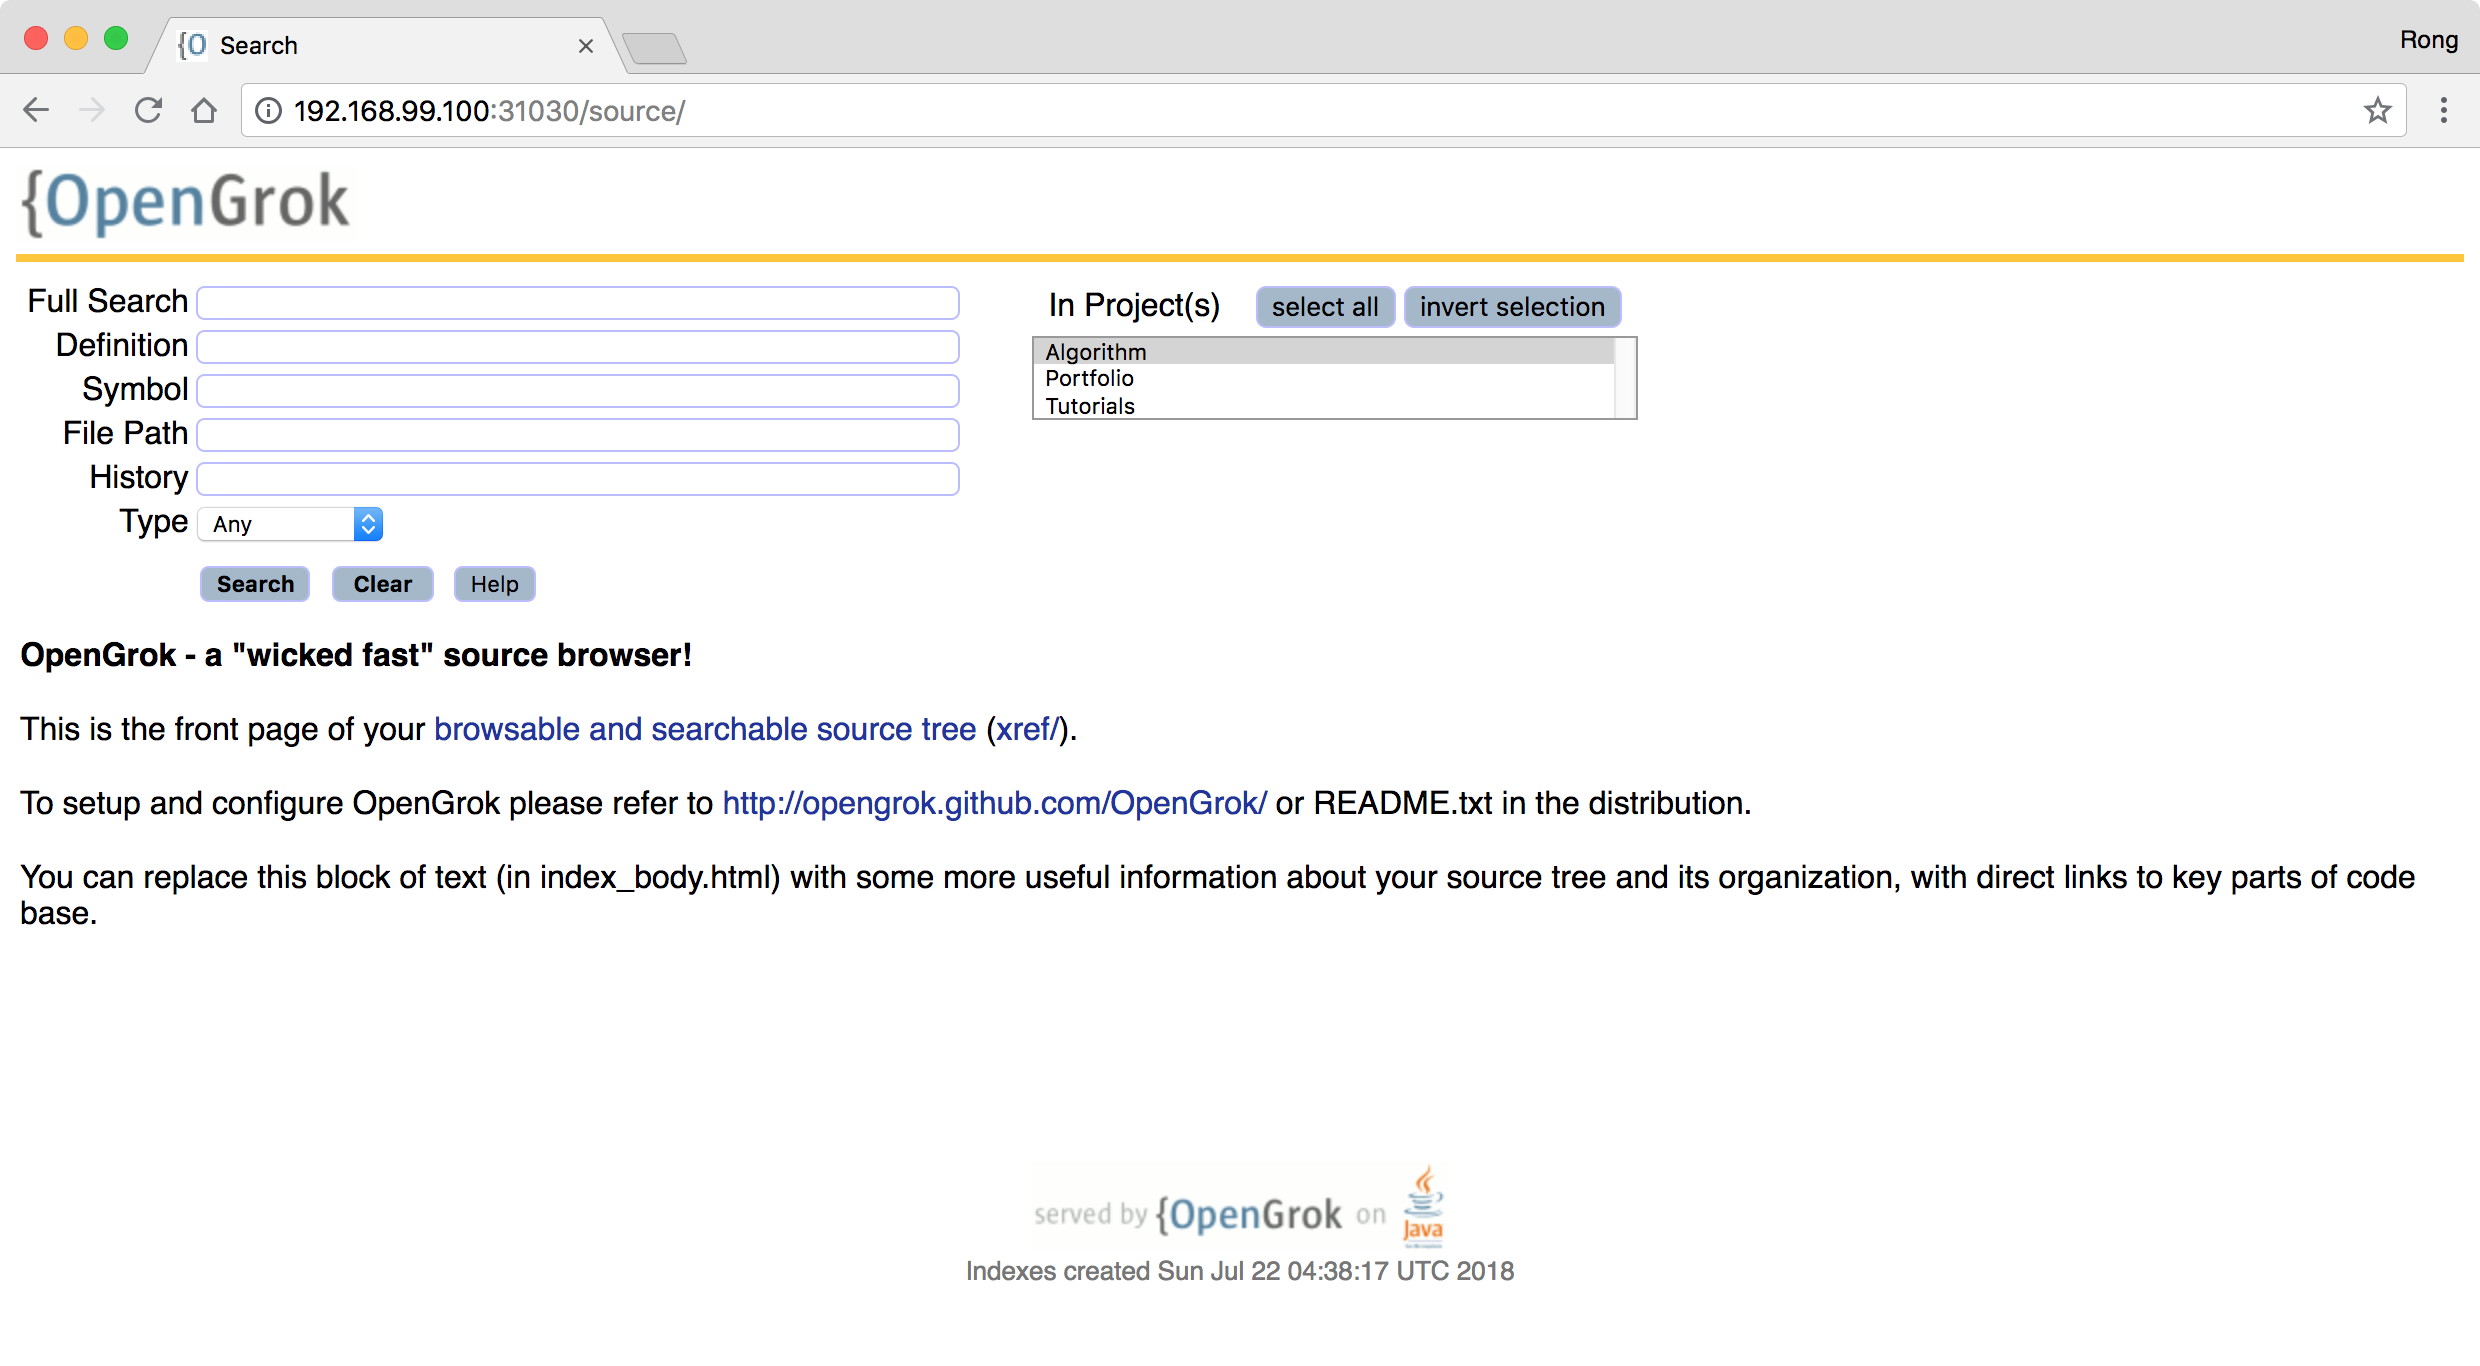Close the Search tab
This screenshot has height=1366, width=2480.
[586, 46]
